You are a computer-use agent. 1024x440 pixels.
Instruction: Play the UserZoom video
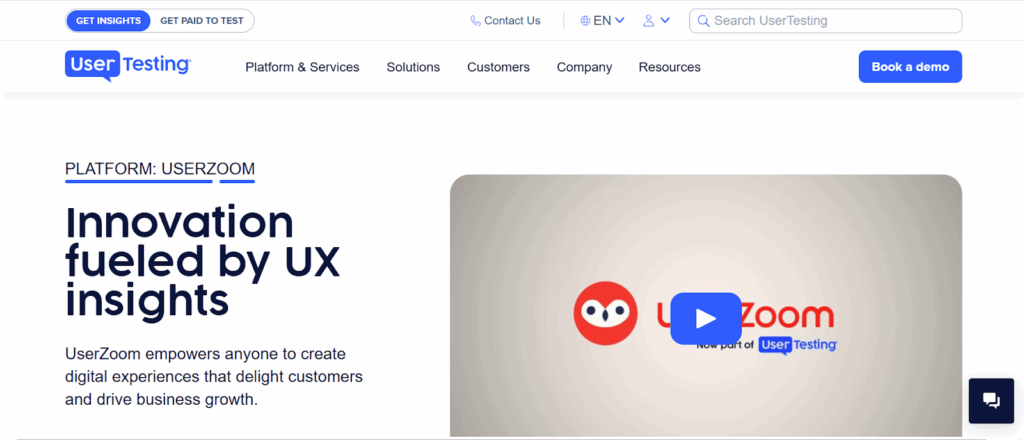(x=705, y=318)
